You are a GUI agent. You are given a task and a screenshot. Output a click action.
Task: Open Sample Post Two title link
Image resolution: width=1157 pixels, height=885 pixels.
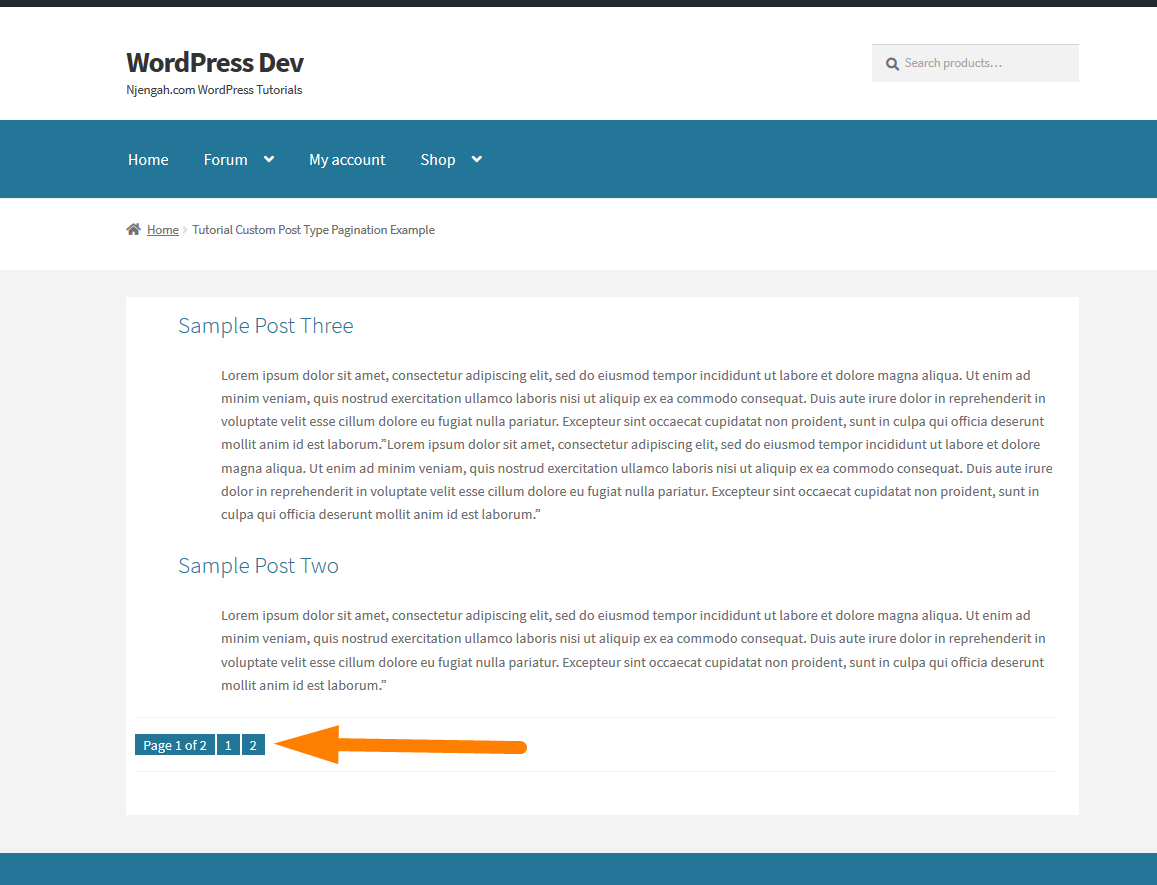click(x=258, y=565)
